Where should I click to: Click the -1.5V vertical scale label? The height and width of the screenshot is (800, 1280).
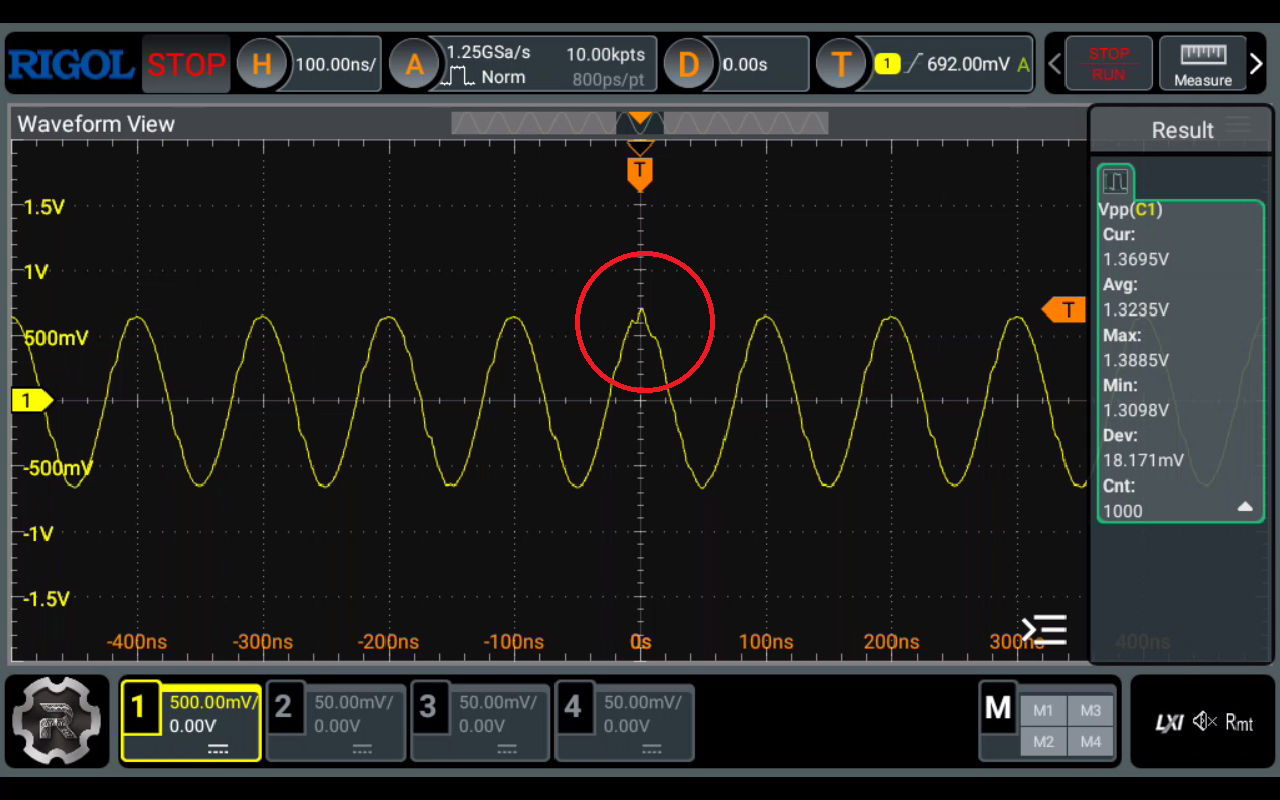click(46, 599)
